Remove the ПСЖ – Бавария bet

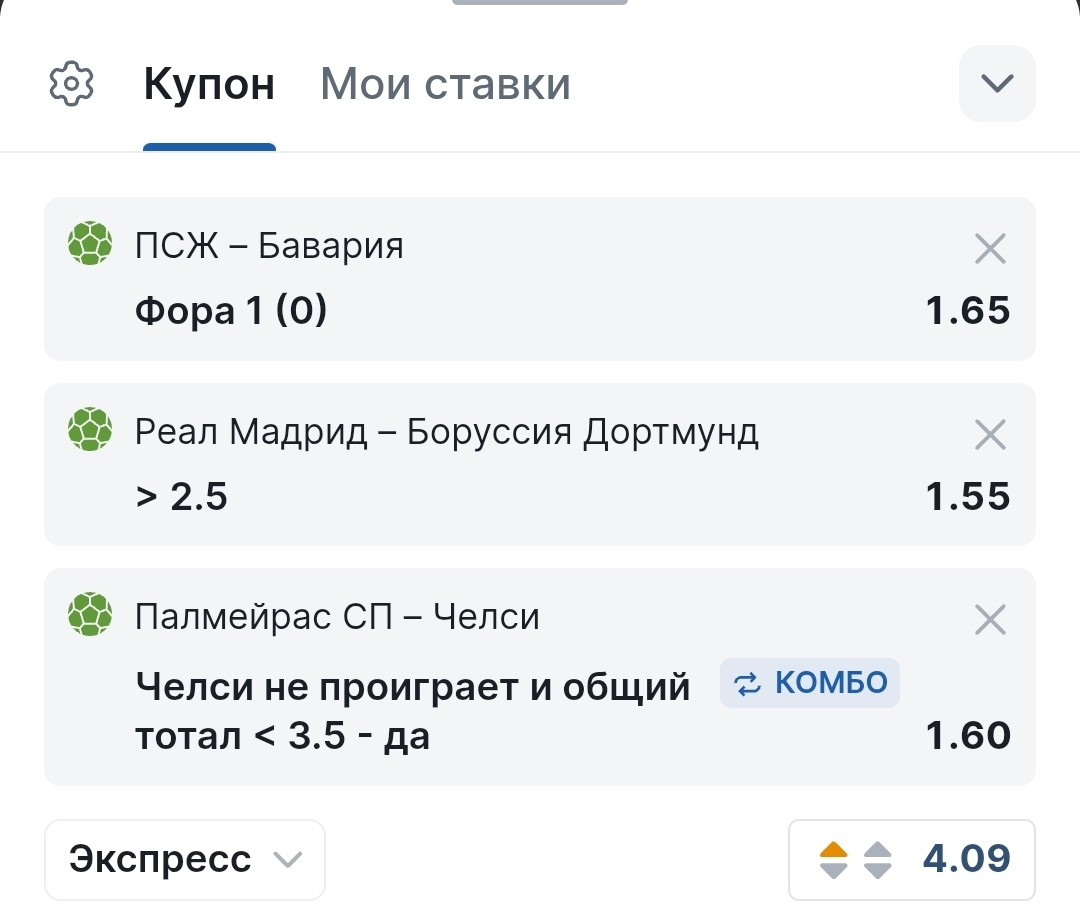(990, 249)
